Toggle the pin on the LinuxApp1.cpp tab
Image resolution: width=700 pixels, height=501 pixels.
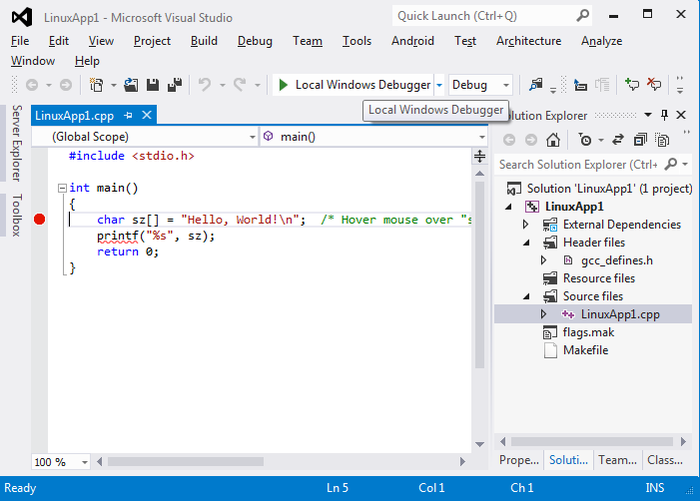coord(128,116)
